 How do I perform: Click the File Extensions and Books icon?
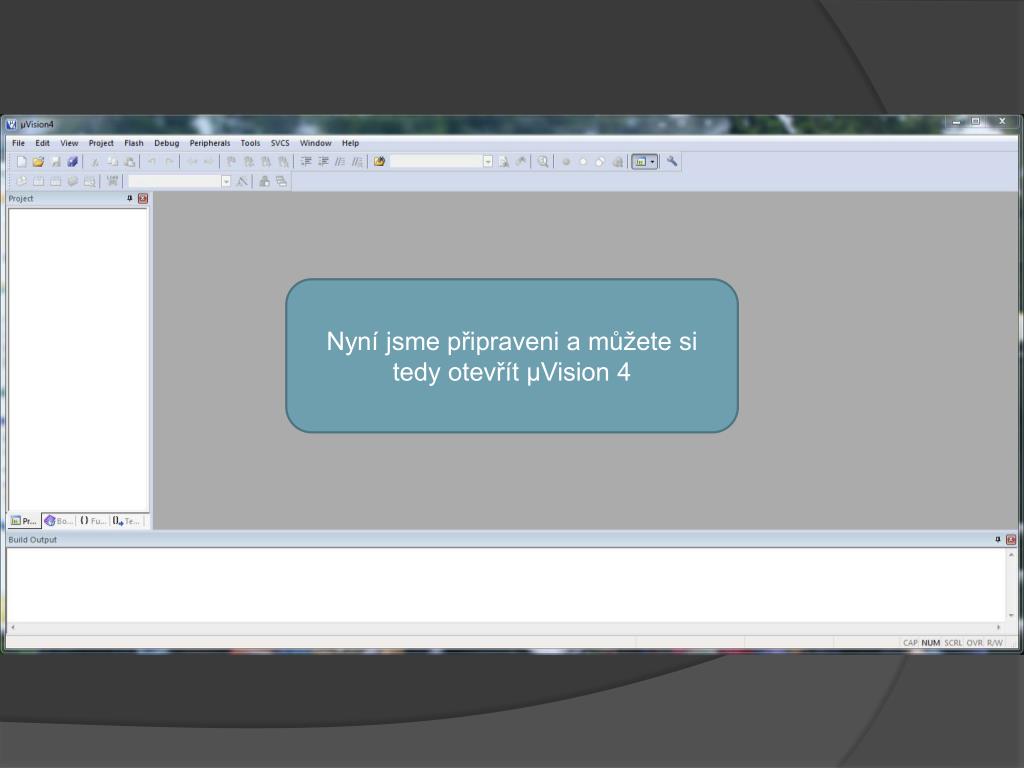point(264,182)
